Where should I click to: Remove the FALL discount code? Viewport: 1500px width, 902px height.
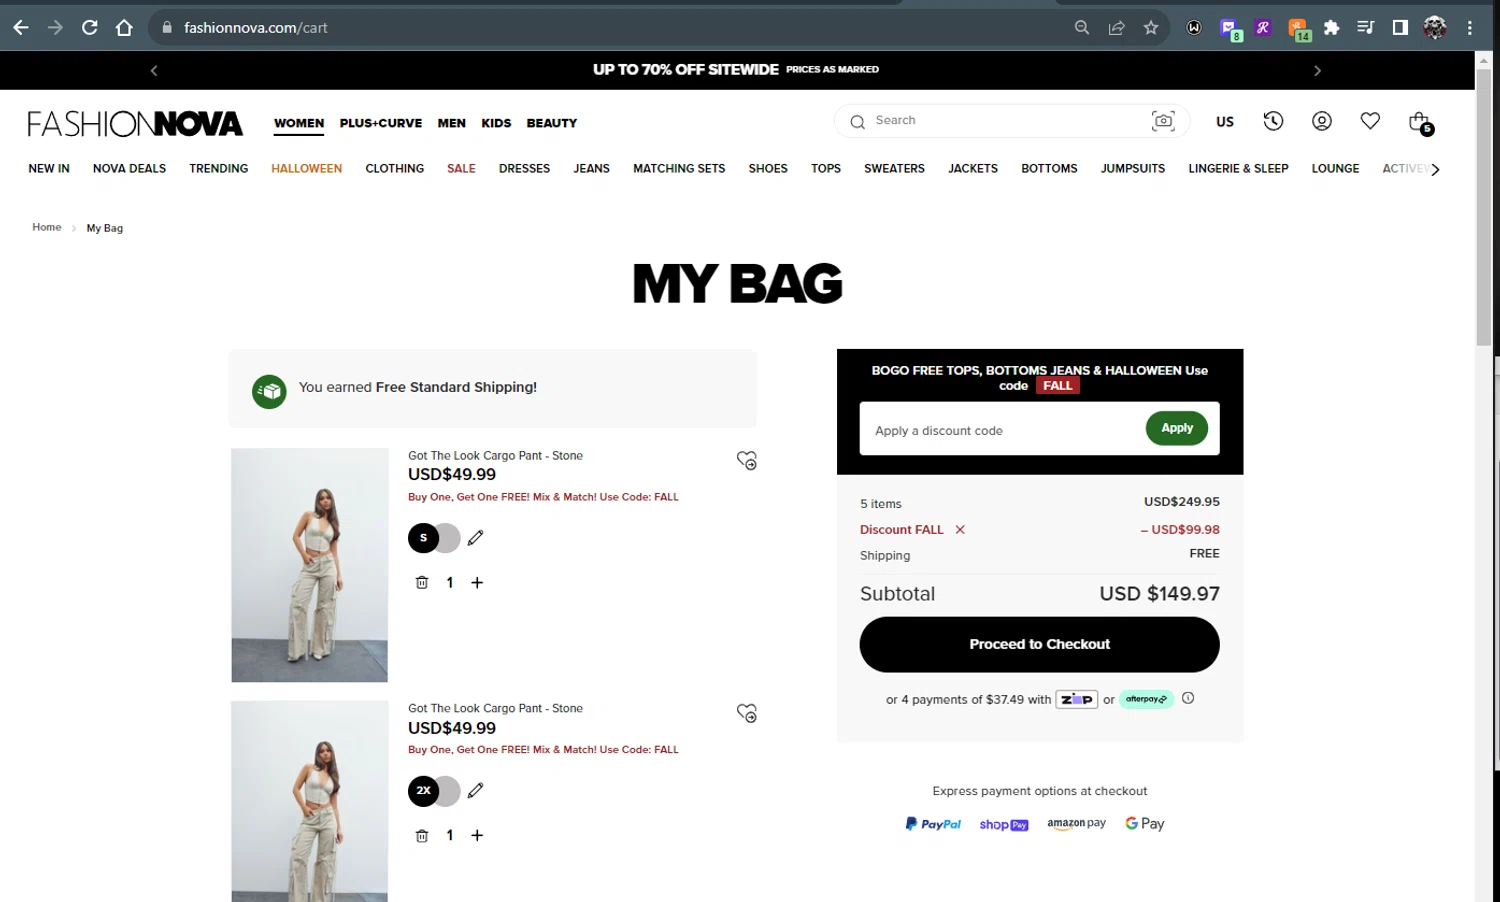pyautogui.click(x=960, y=530)
